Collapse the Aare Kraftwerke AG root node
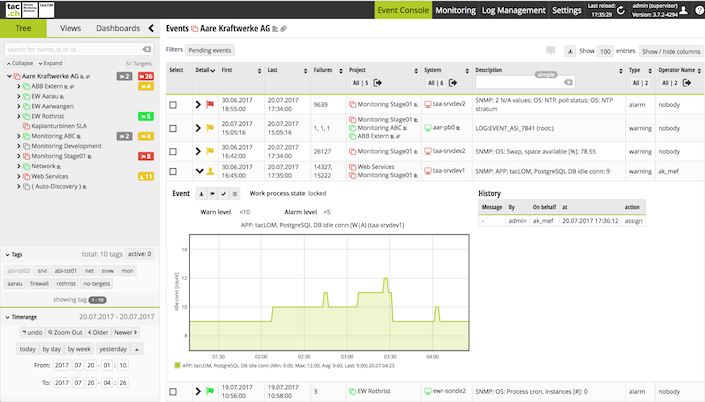This screenshot has width=705, height=402. [9, 76]
